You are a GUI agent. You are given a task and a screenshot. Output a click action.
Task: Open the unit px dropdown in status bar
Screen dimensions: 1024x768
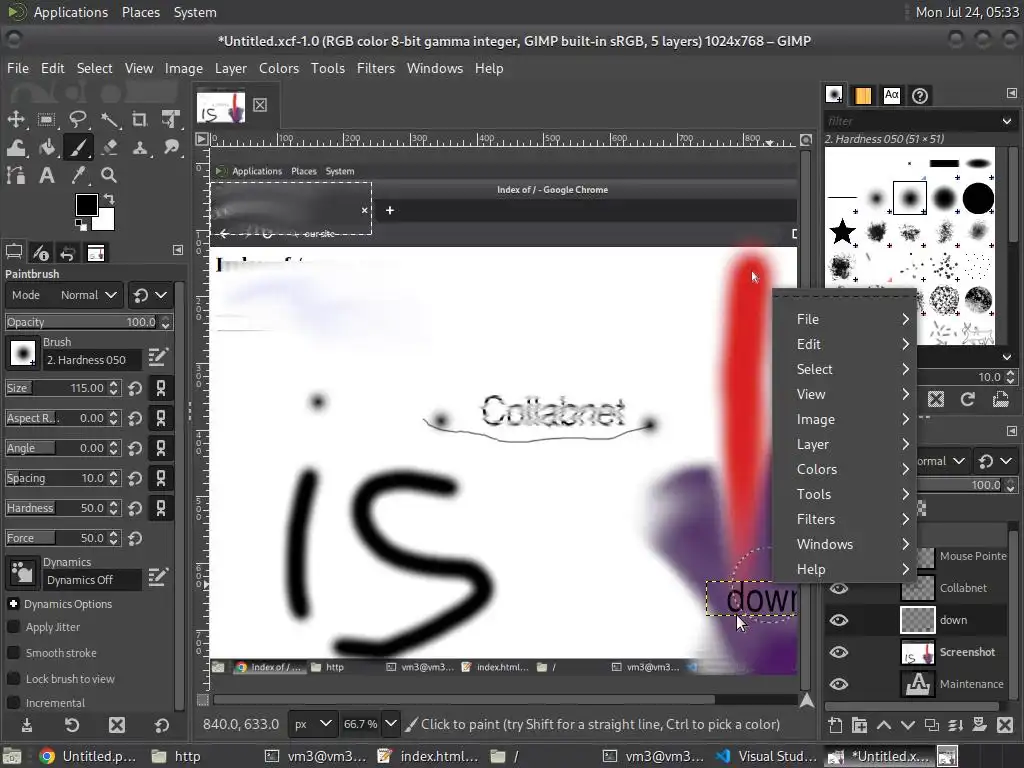point(313,724)
